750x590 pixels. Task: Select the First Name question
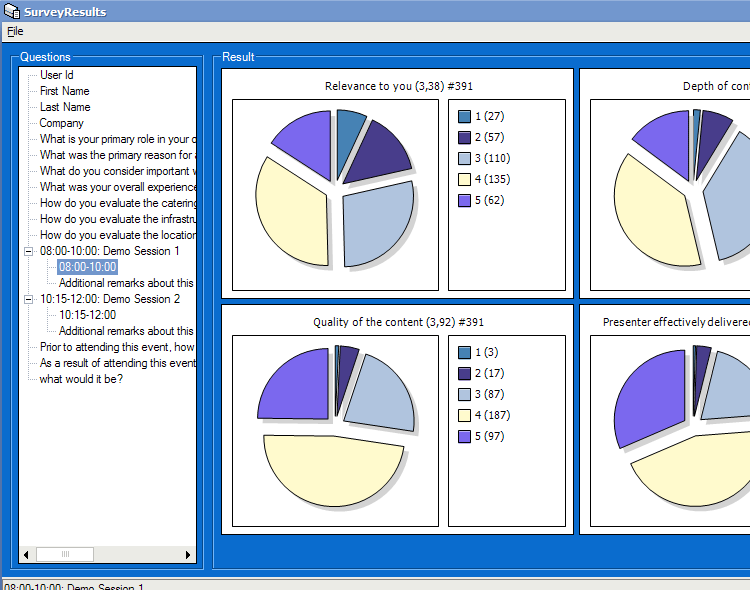coord(65,91)
